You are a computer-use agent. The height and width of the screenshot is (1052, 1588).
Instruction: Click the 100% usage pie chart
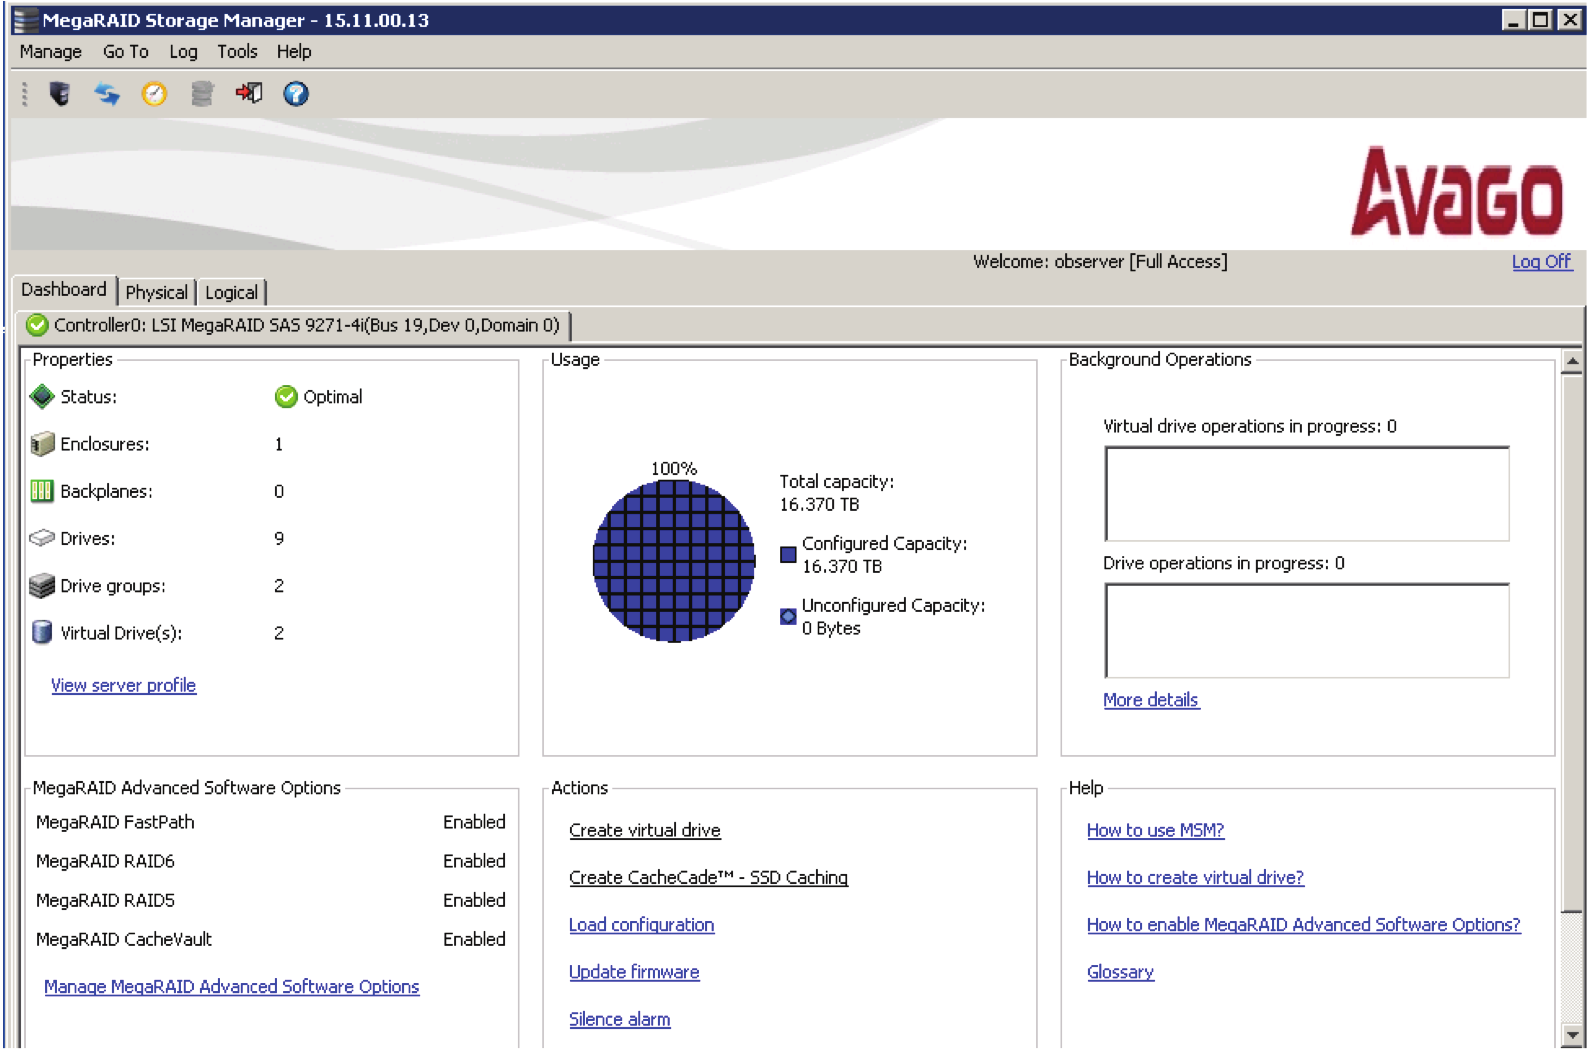pyautogui.click(x=674, y=561)
